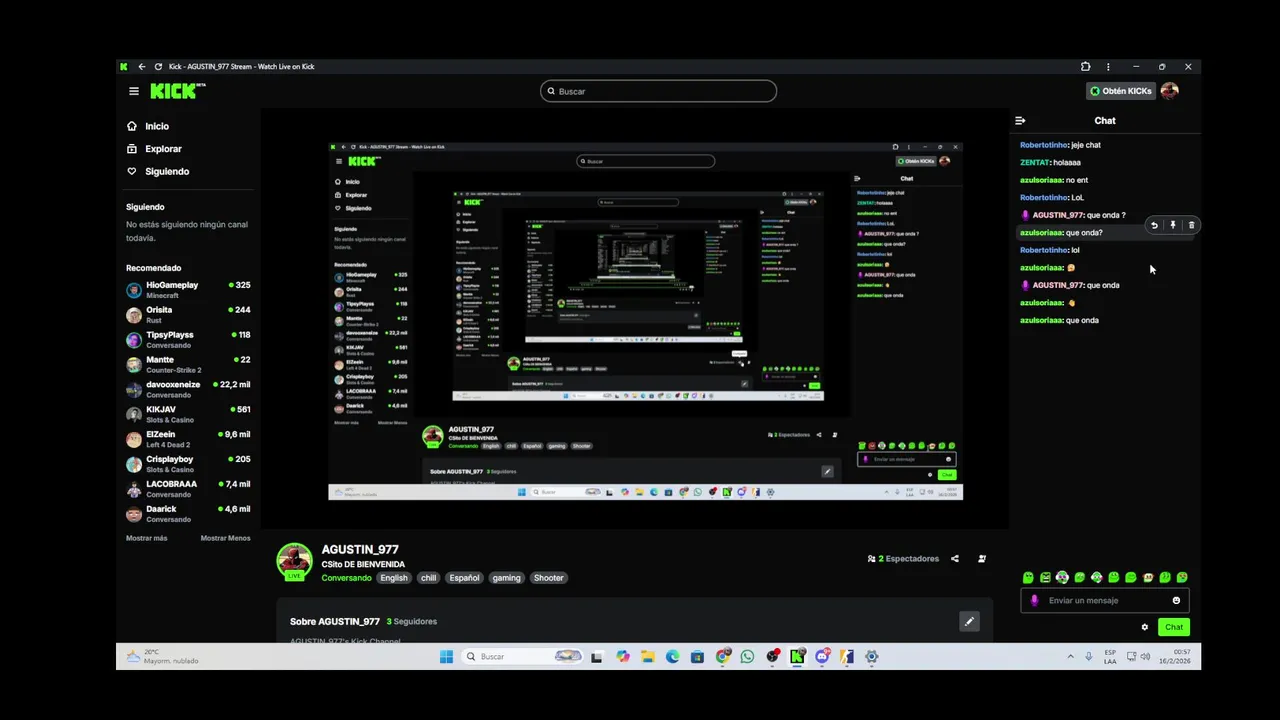Expand the list with Mostrar más
The image size is (1280, 720).
(x=147, y=538)
